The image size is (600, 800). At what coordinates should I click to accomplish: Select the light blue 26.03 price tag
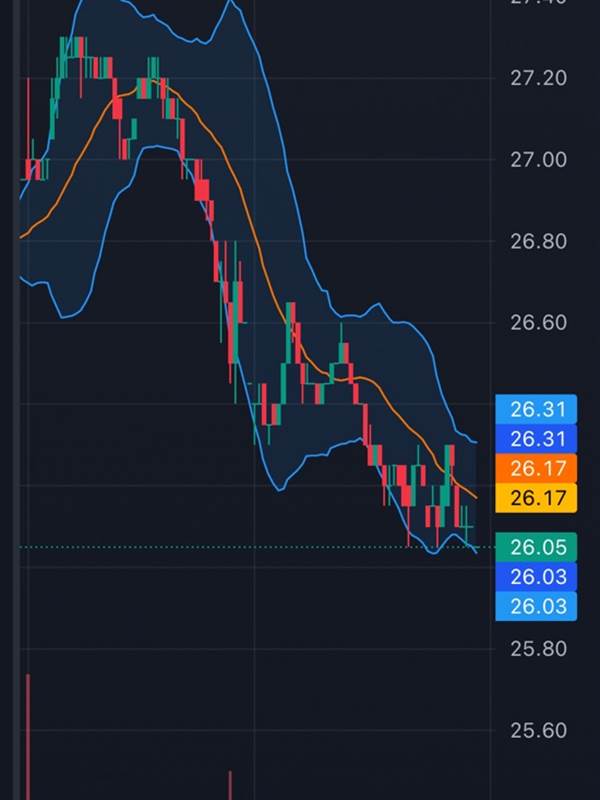pos(536,606)
